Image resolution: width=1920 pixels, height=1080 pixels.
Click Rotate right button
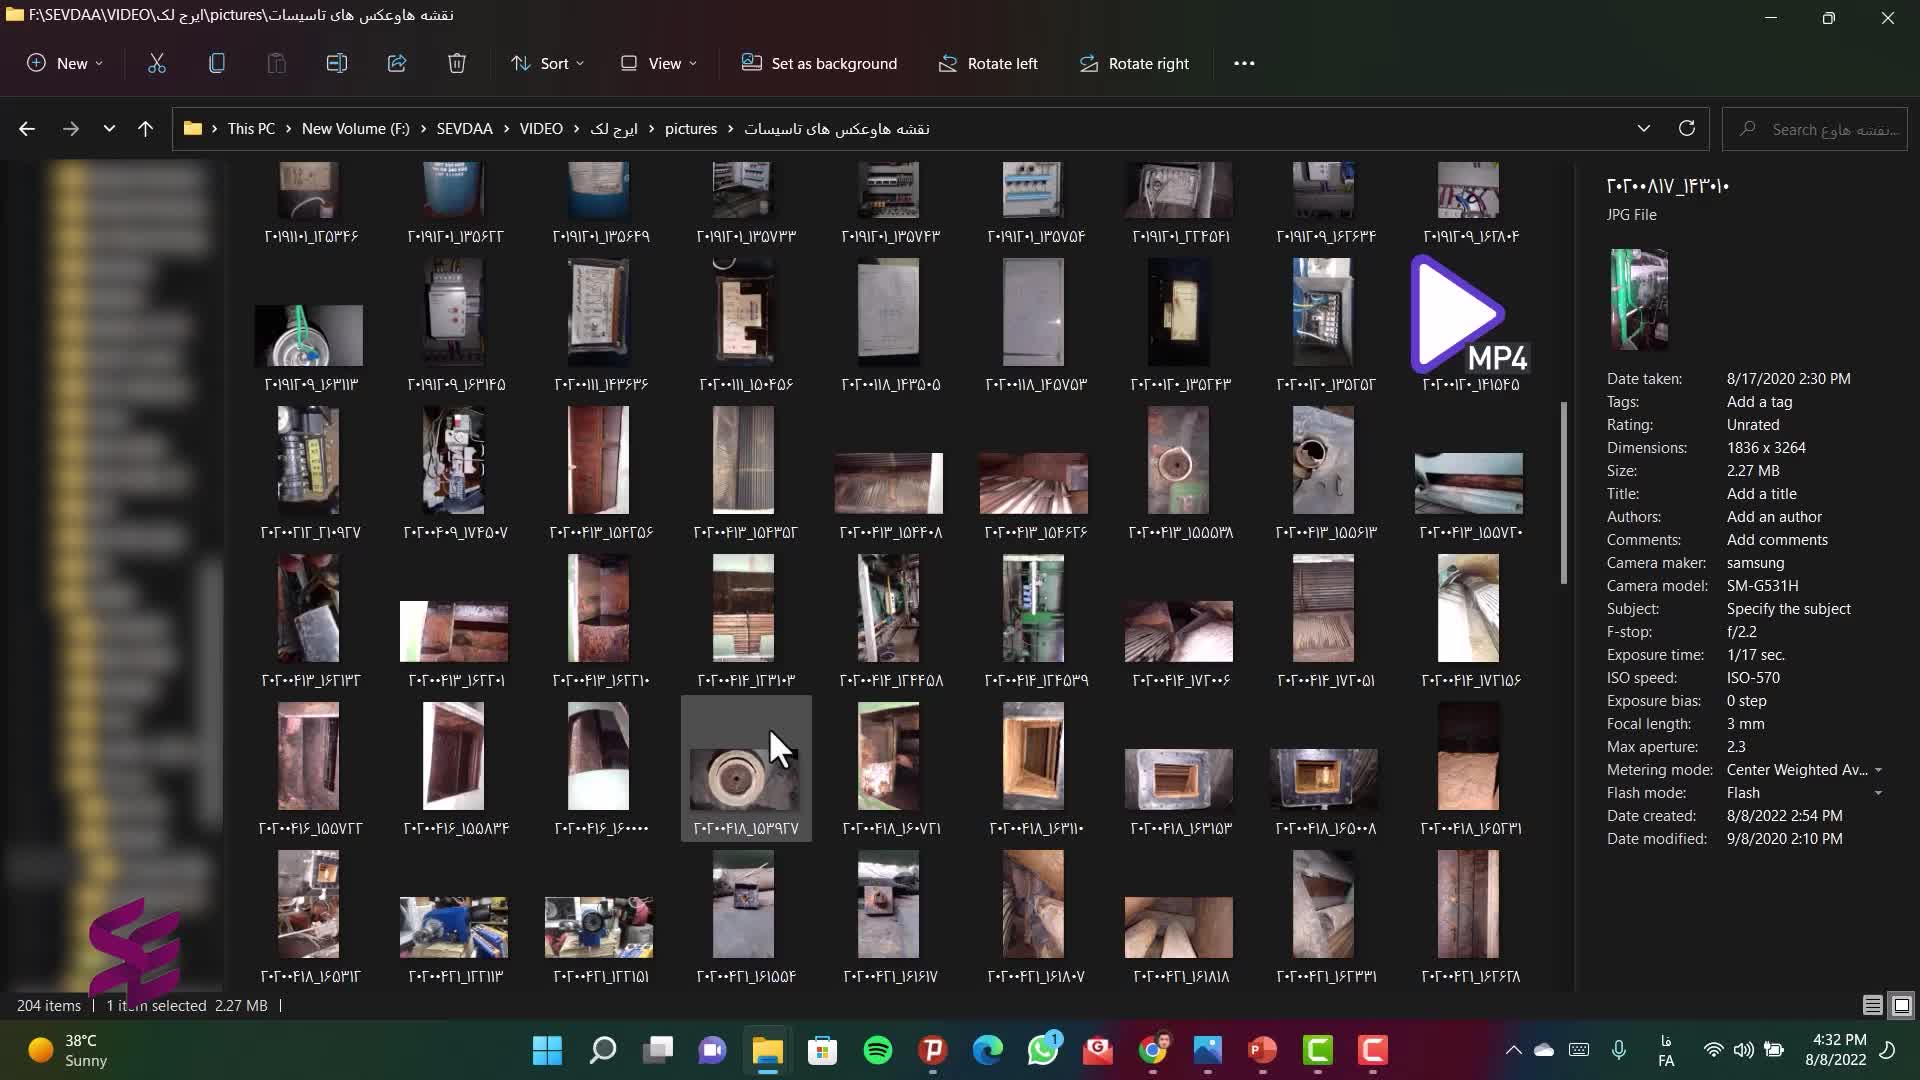[1134, 63]
